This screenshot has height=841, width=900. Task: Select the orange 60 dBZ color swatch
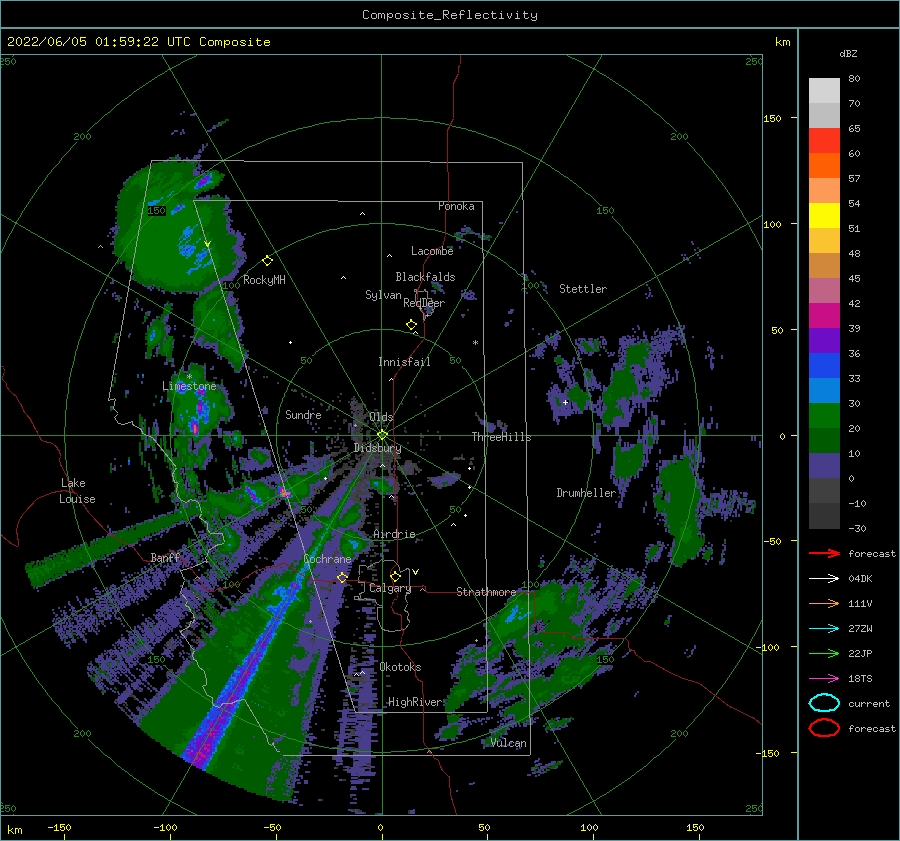point(824,165)
